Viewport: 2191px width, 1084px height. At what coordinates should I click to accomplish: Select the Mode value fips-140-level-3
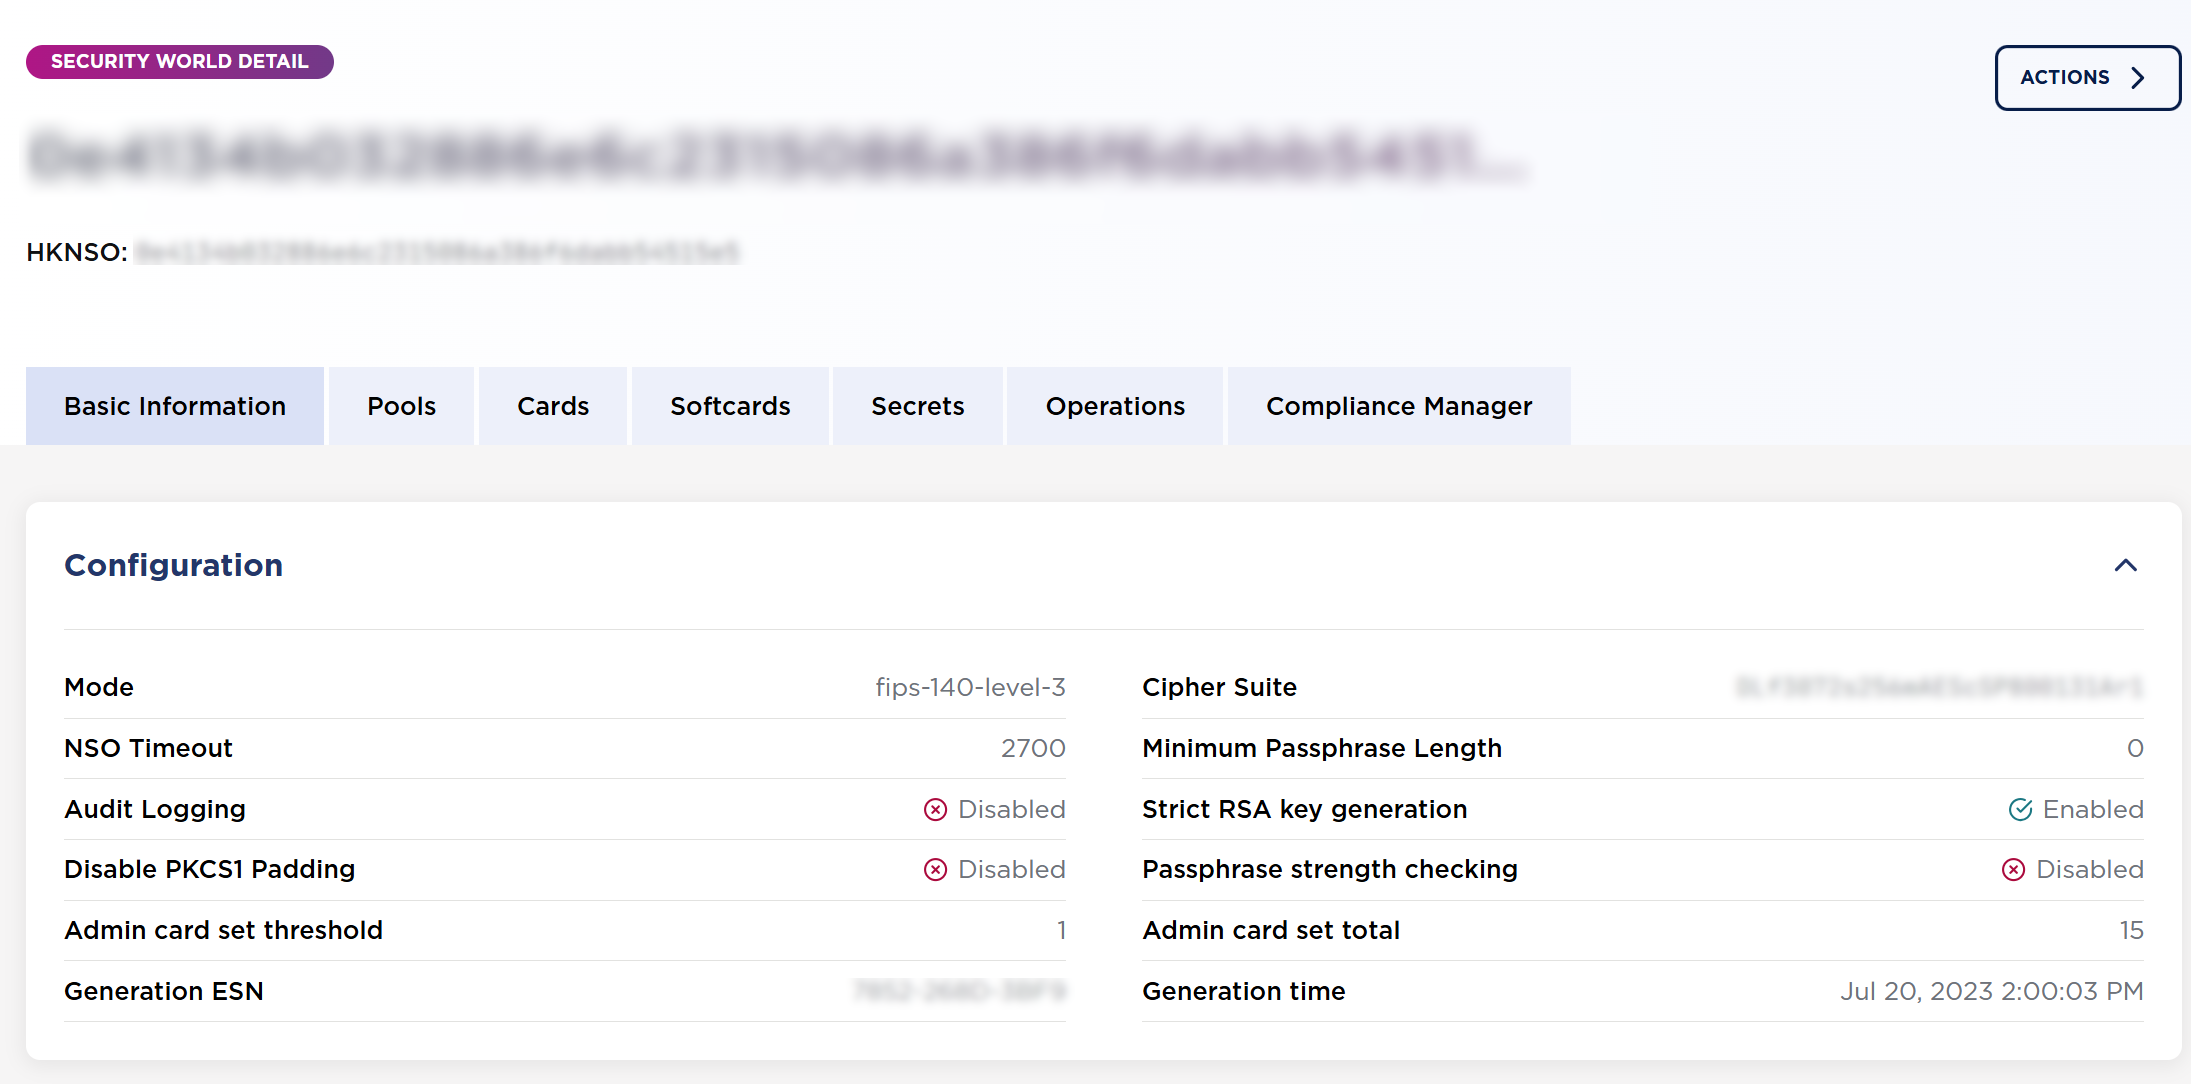point(970,687)
